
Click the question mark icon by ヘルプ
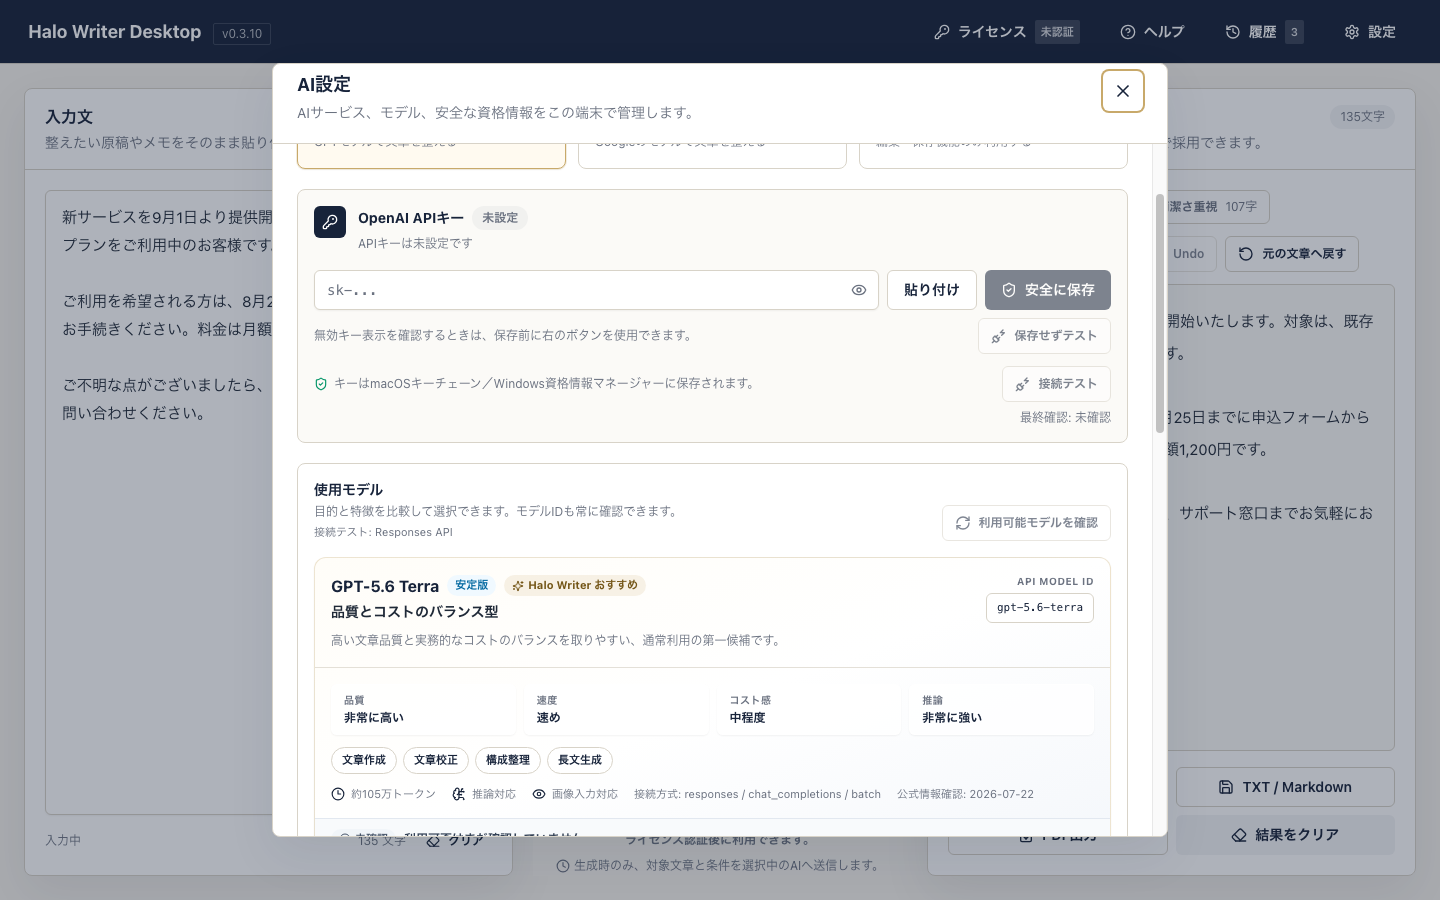tap(1128, 32)
